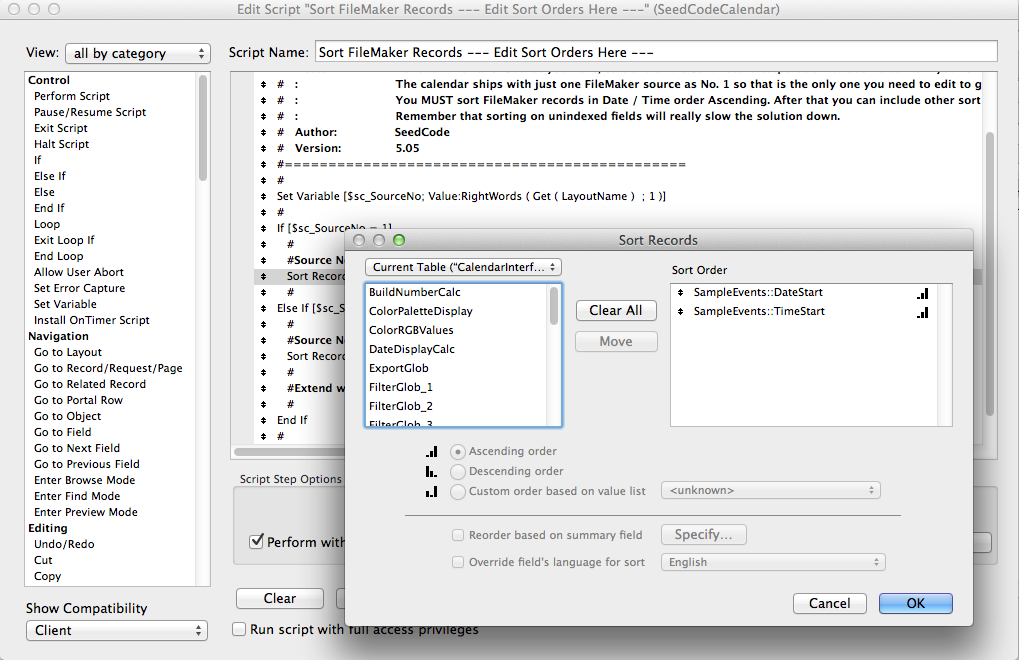Screen dimensions: 1019x660
Task: Confirm the sort dialog with OK
Action: point(915,603)
